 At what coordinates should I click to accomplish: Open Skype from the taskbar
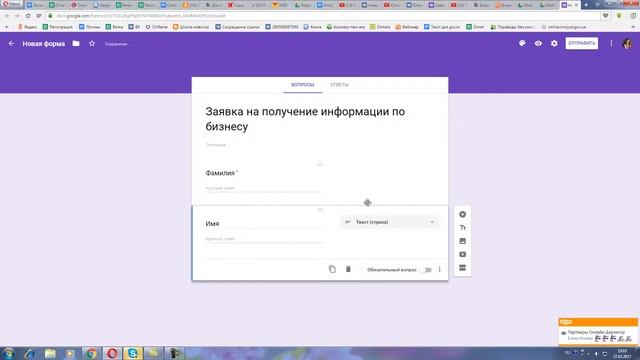[x=133, y=353]
